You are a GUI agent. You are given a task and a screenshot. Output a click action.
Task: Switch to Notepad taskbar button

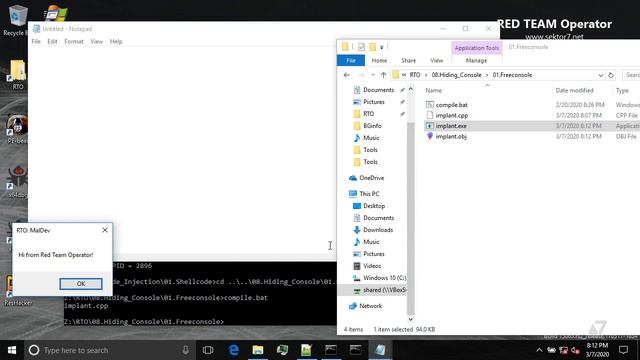pos(380,350)
